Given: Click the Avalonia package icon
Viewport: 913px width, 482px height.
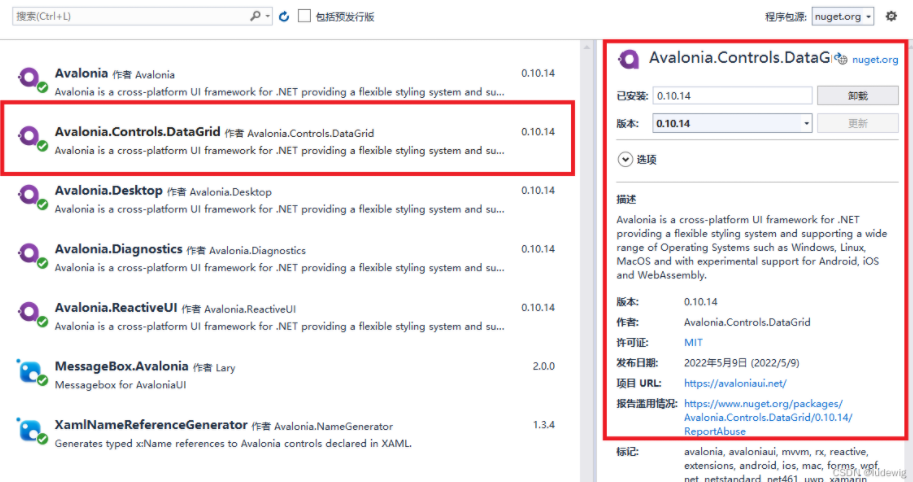Looking at the screenshot, I should click(31, 80).
